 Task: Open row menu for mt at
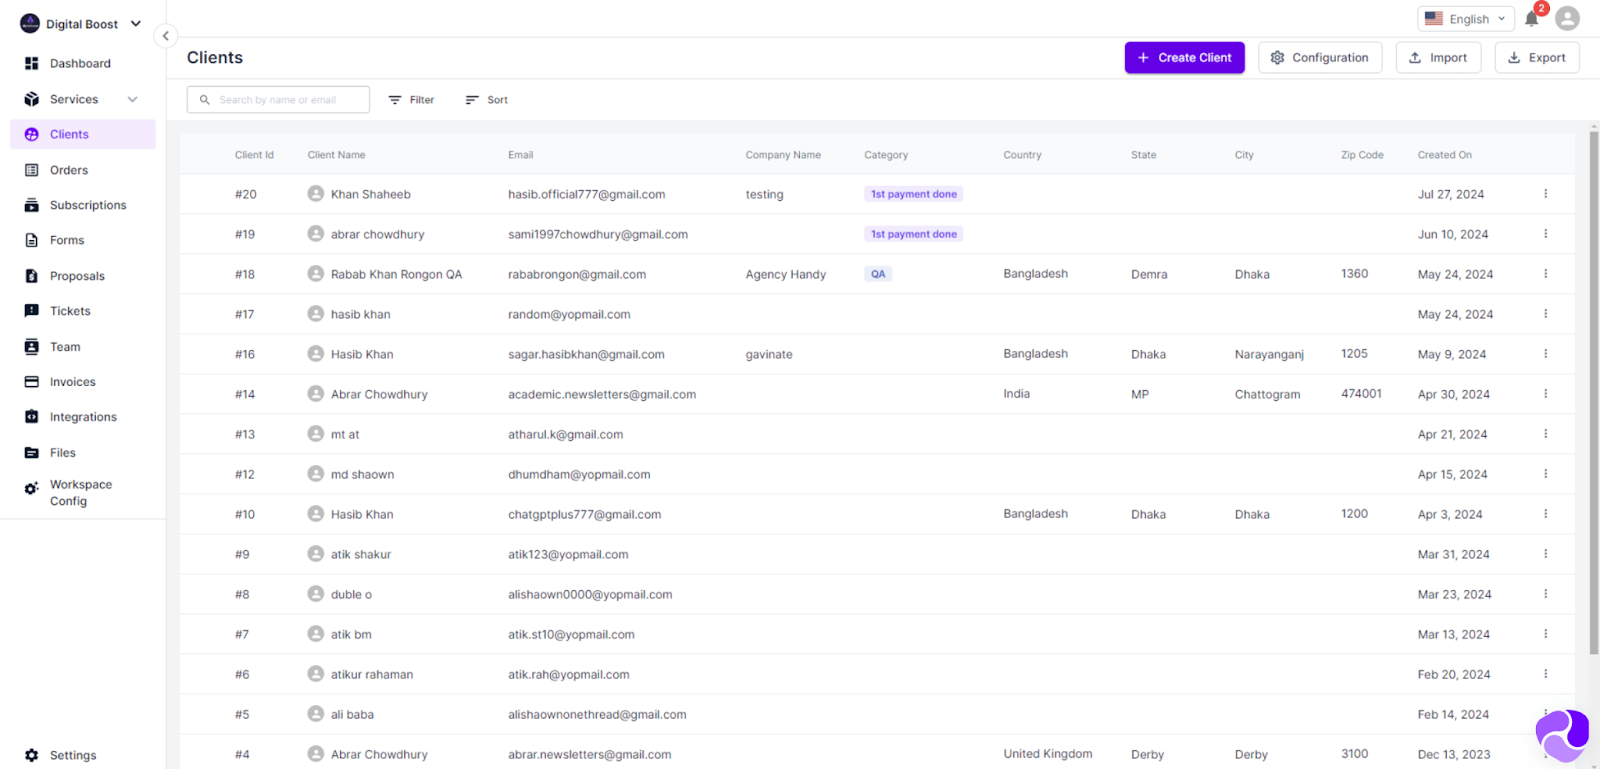click(x=1545, y=434)
